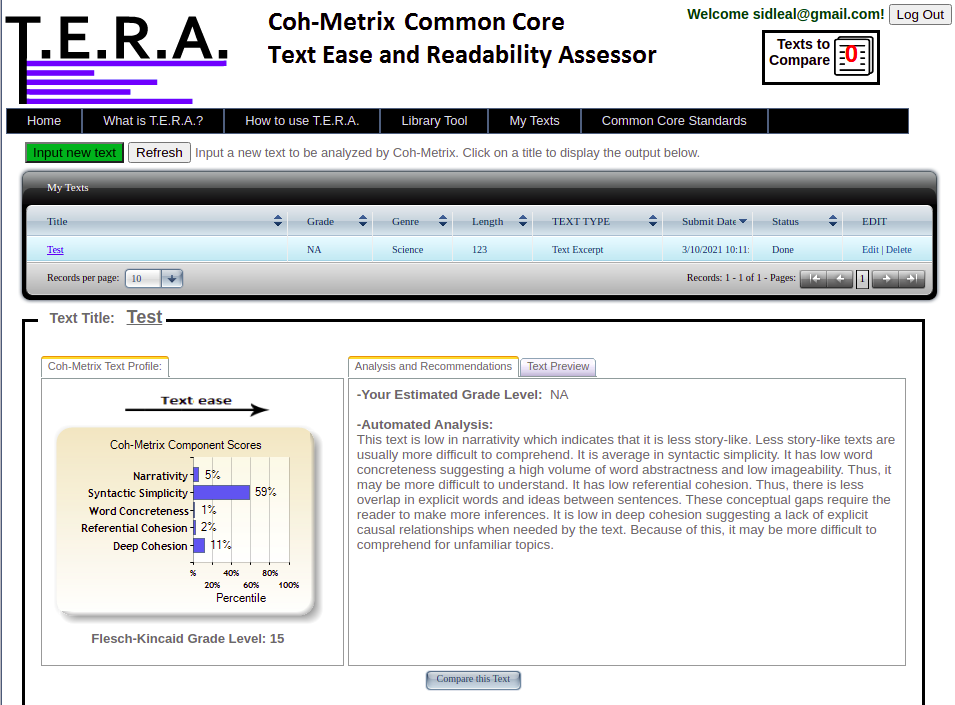Screen dimensions: 955x705
Task: Open the Texts to Compare counter icon
Action: (x=851, y=57)
